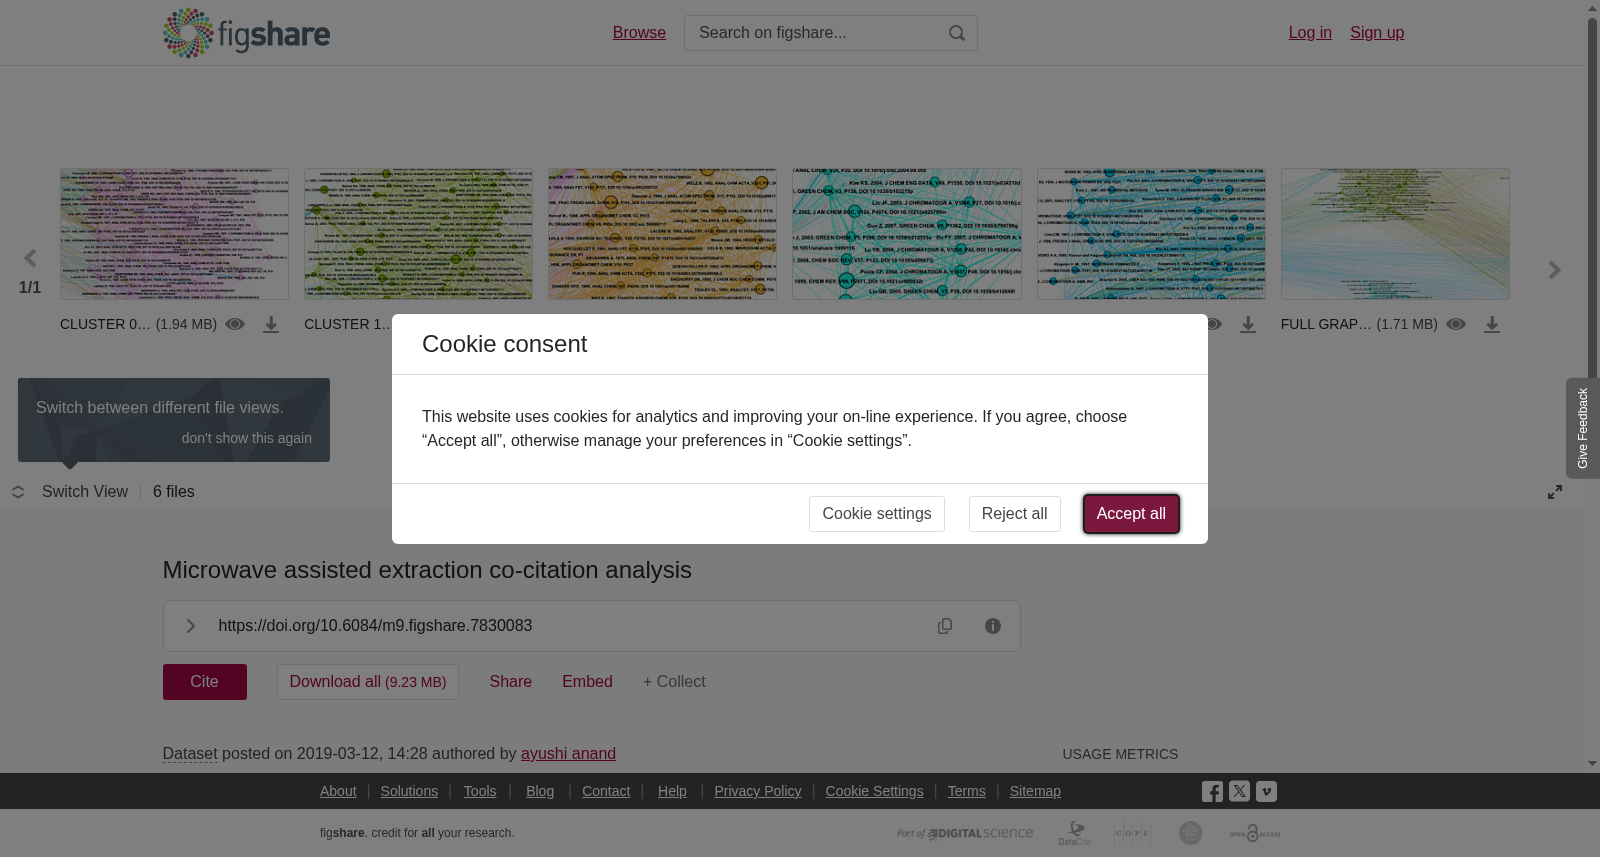Viewport: 1600px width, 857px height.
Task: Open Cookie settings in consent dialog
Action: (x=877, y=514)
